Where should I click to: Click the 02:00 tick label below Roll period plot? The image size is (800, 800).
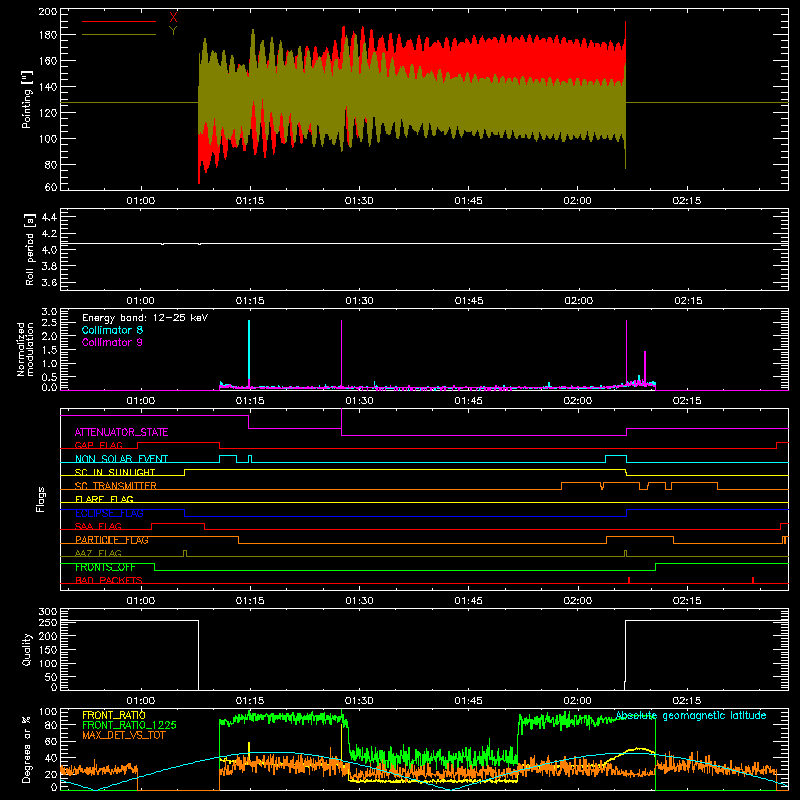coord(578,301)
